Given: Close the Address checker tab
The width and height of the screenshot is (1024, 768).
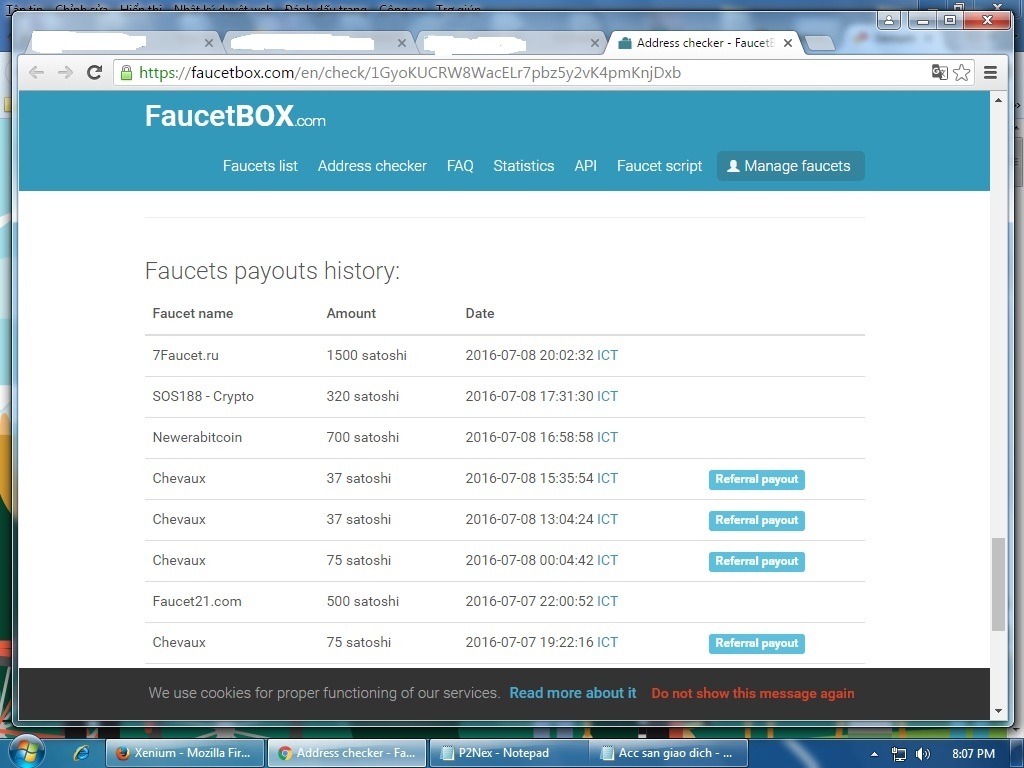Looking at the screenshot, I should click(788, 43).
